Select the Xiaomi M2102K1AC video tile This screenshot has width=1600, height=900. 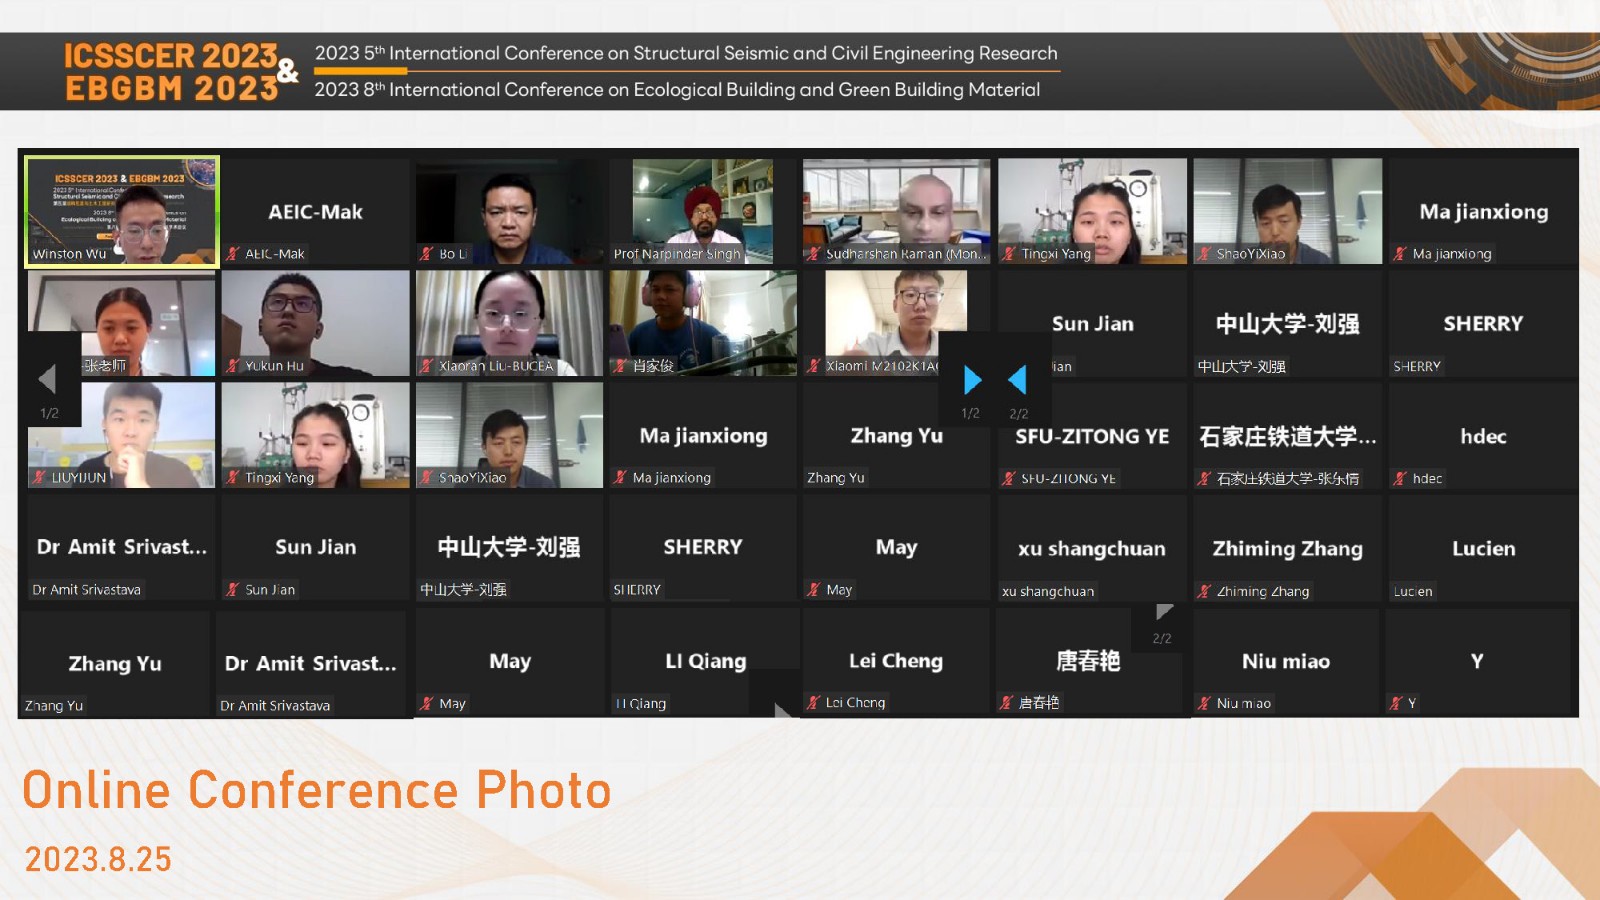[x=896, y=323]
